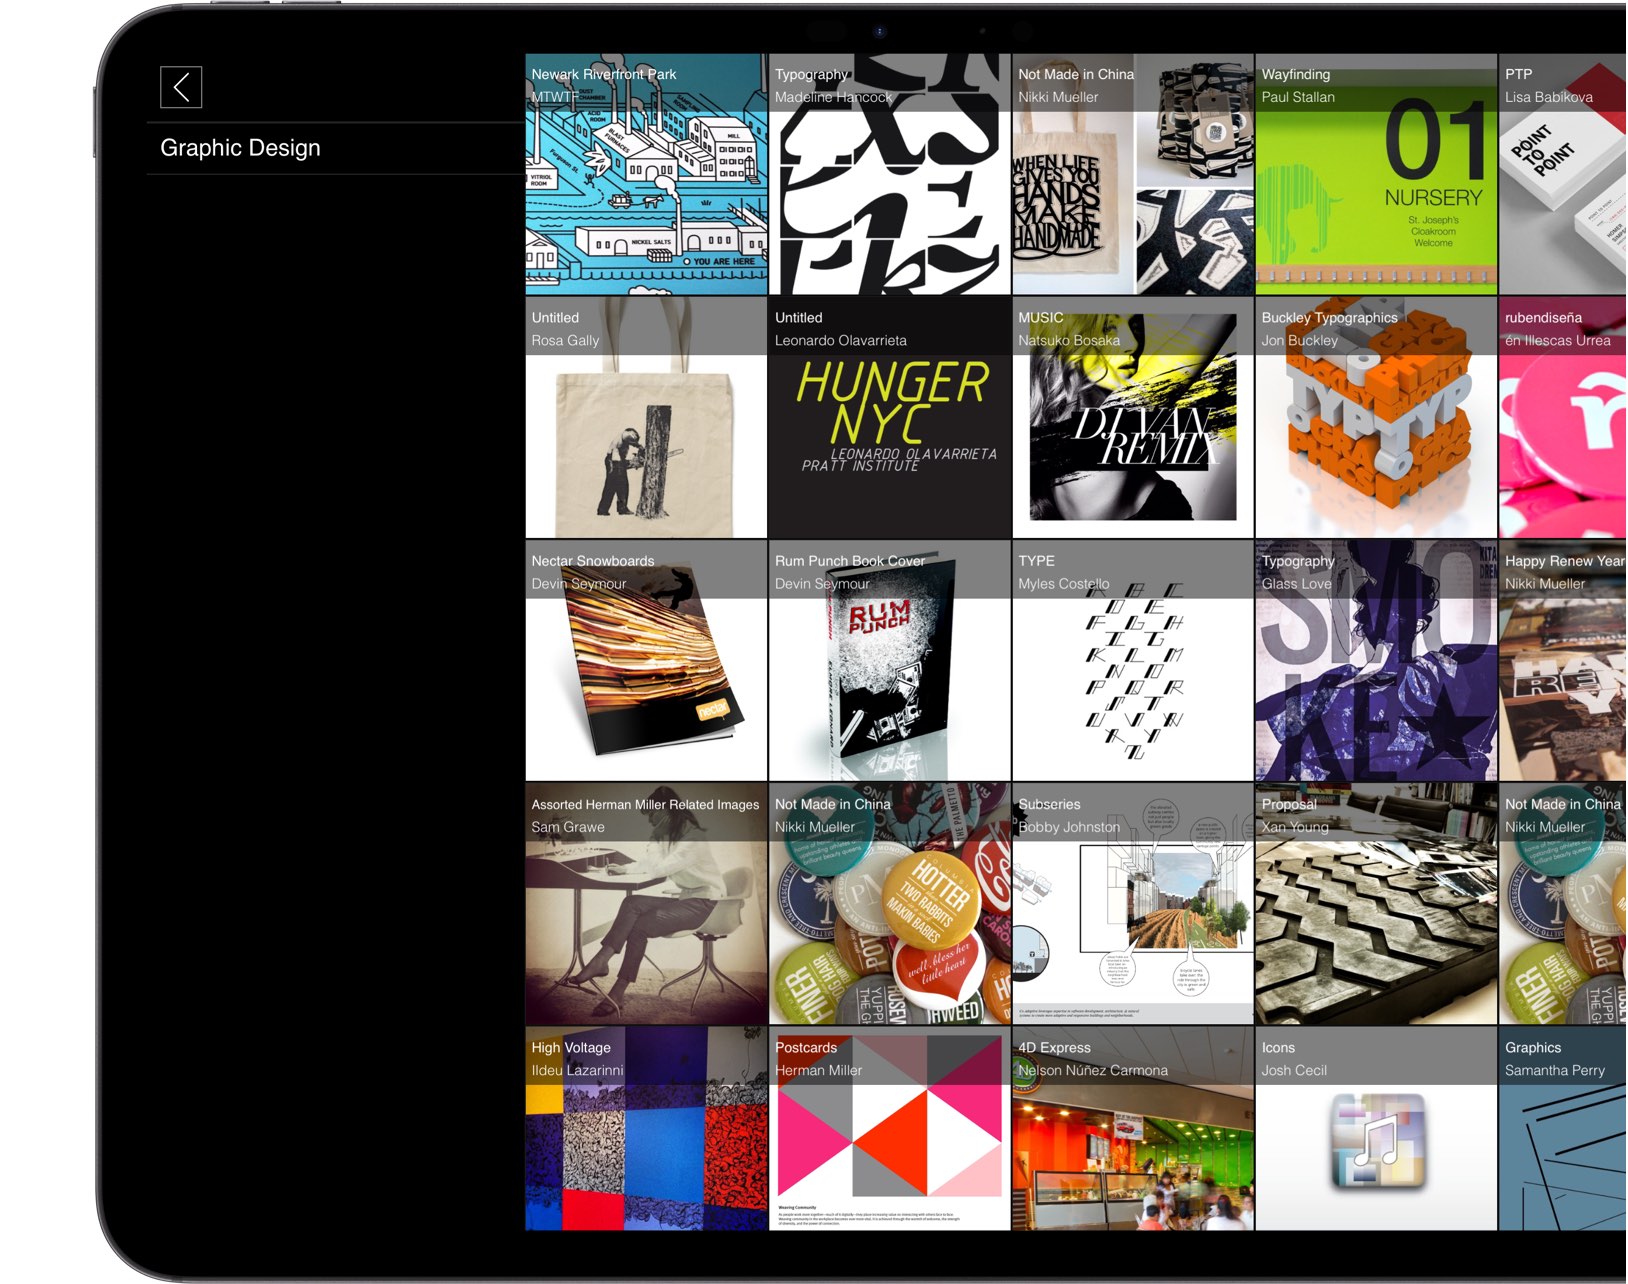The height and width of the screenshot is (1284, 1628).
Task: View Nectar Snowboards by Devin Seymour
Action: [643, 662]
